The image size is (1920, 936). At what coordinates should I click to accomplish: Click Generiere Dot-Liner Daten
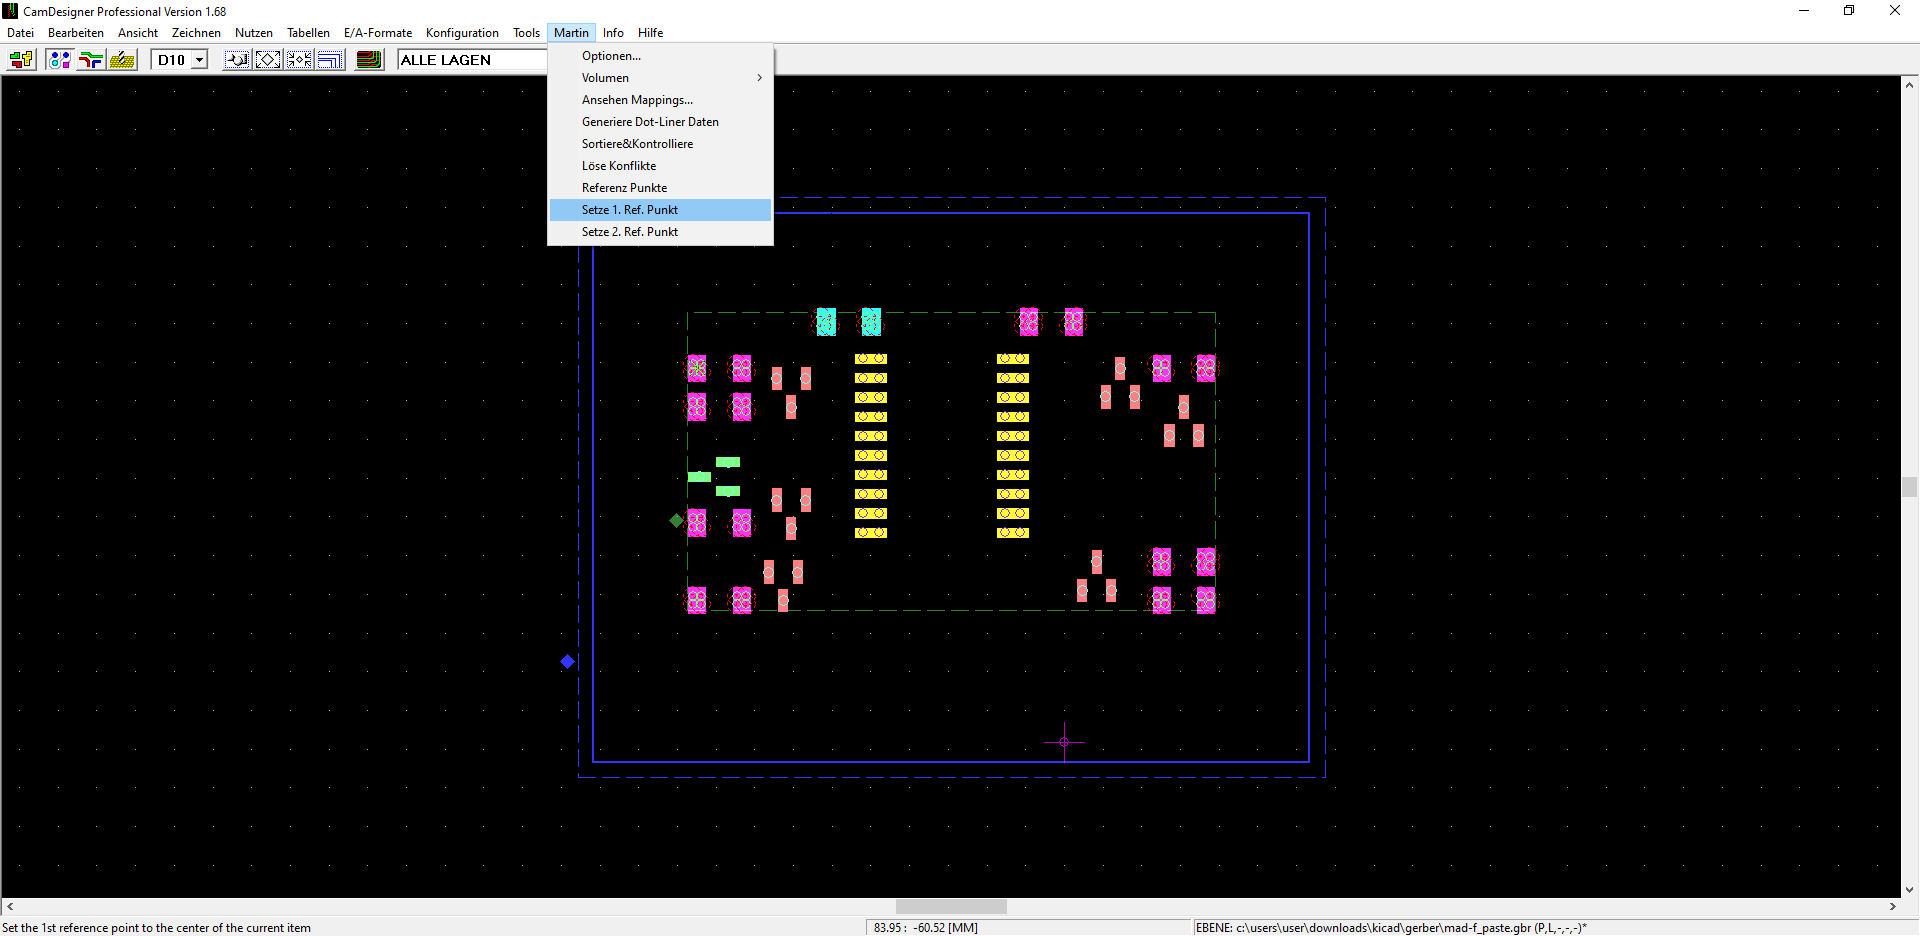pos(650,122)
